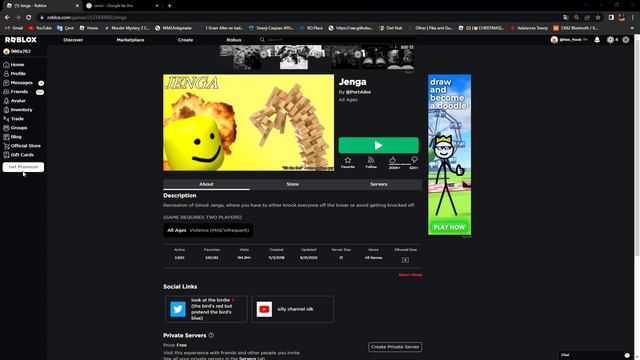This screenshot has width=640, height=360.
Task: Open the Allowed Gear icon
Action: tap(405, 260)
